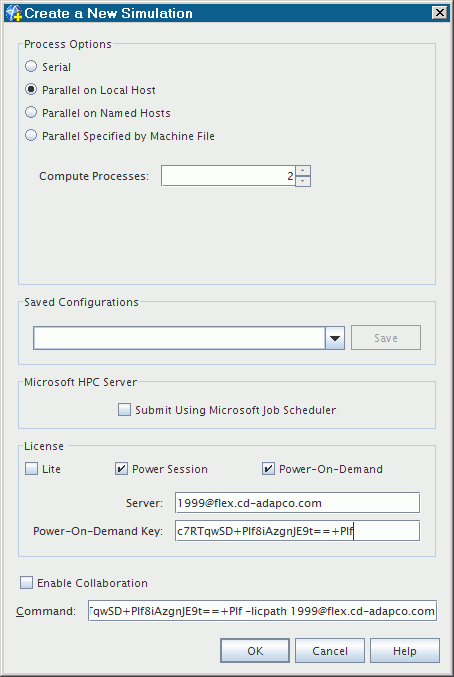Enable Submit Using Microsoft Job Scheduler
This screenshot has width=454, height=677.
124,410
